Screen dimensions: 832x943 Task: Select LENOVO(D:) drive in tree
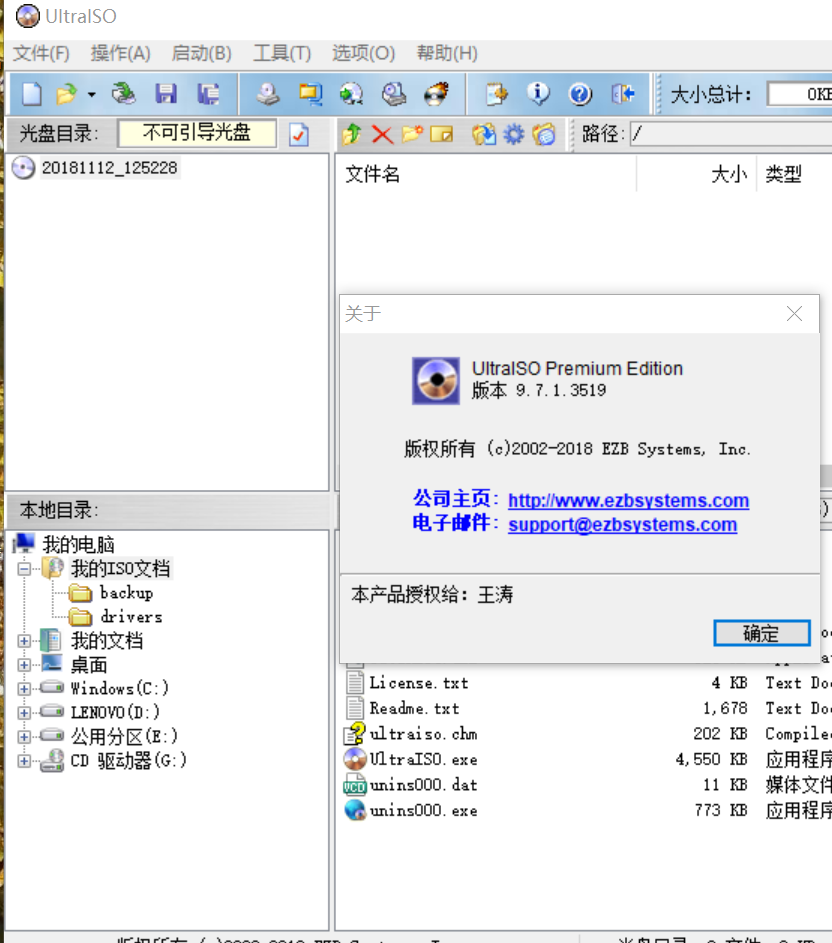(x=115, y=713)
